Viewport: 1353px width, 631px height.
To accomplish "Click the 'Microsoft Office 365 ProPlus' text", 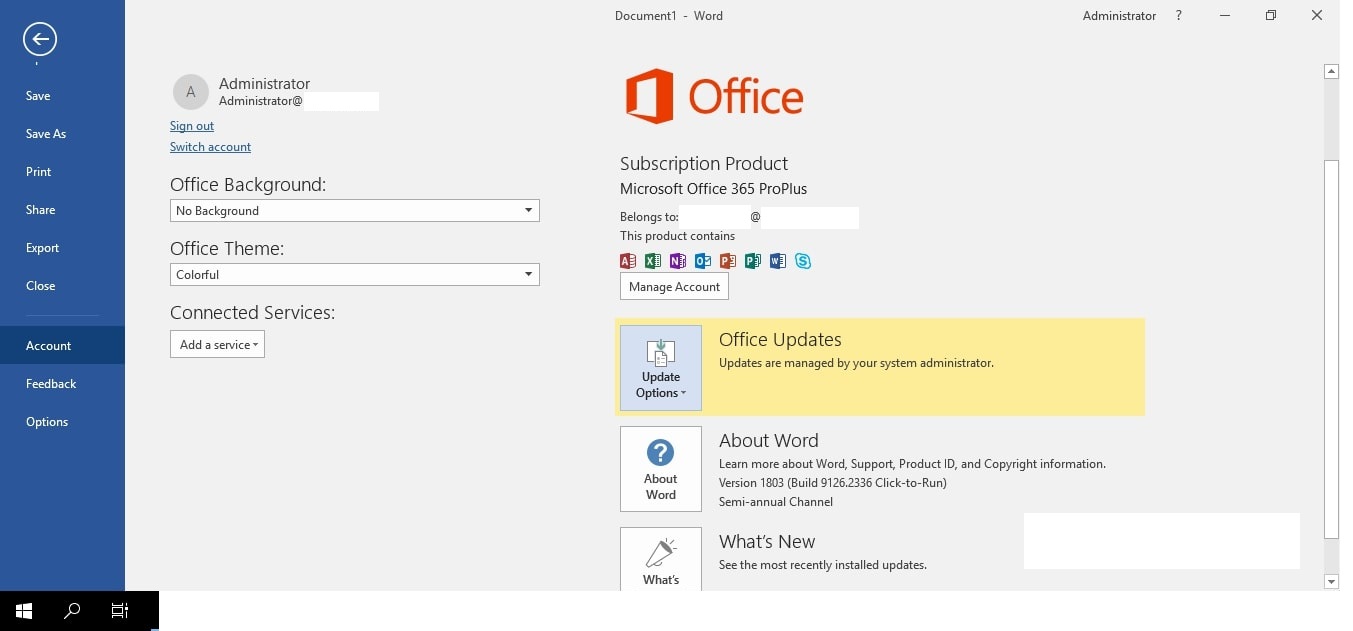I will (713, 189).
